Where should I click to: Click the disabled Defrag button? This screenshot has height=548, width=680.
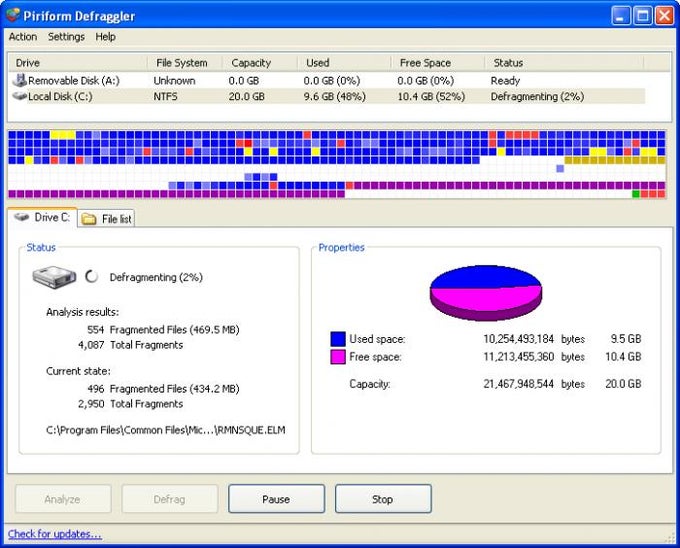point(170,499)
